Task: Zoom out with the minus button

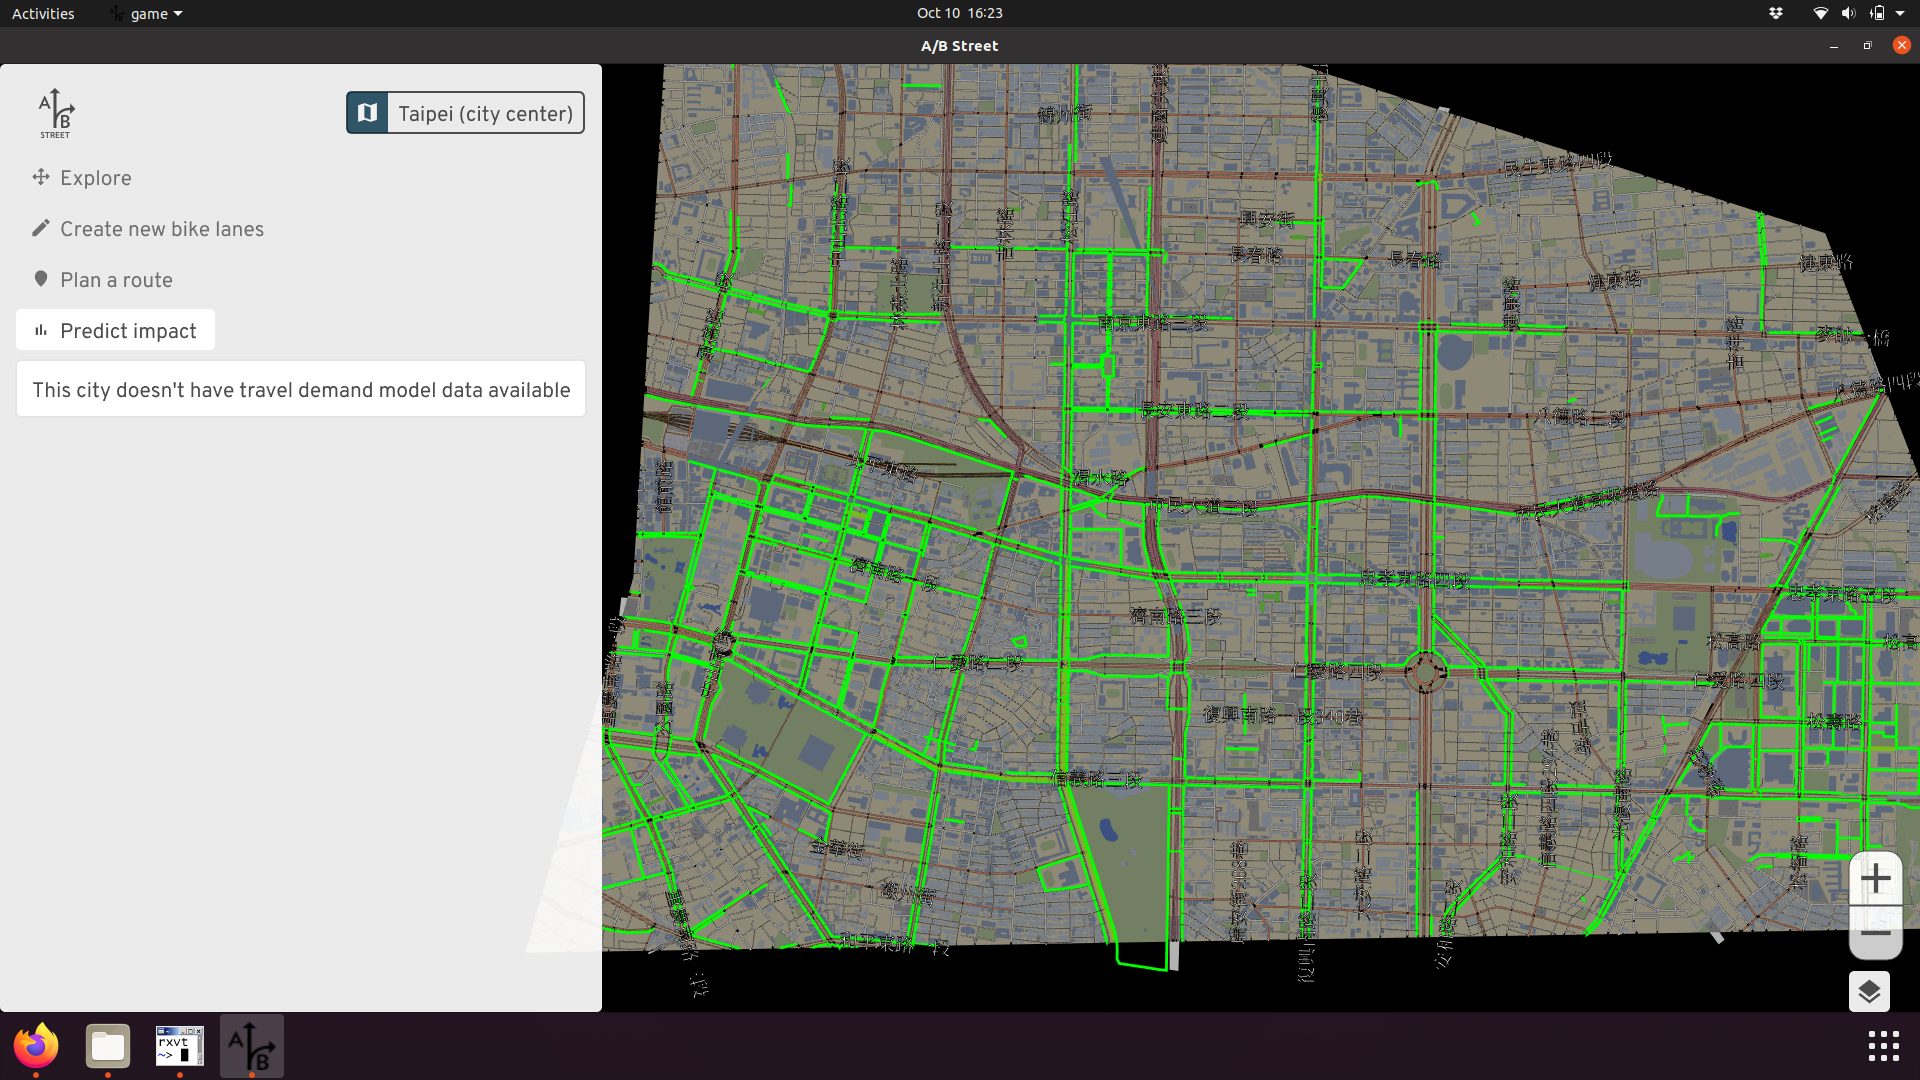Action: click(x=1875, y=933)
